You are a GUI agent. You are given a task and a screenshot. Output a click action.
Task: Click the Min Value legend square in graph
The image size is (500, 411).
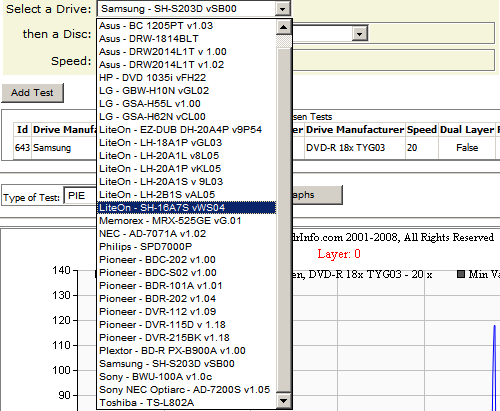[x=461, y=274]
